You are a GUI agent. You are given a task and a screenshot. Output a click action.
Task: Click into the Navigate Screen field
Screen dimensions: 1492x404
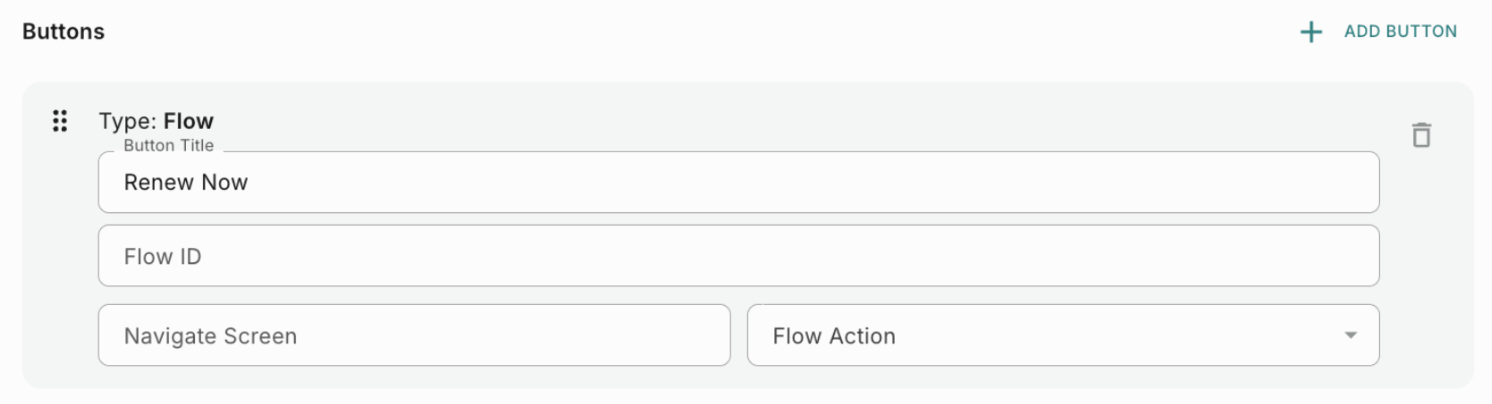tap(414, 336)
